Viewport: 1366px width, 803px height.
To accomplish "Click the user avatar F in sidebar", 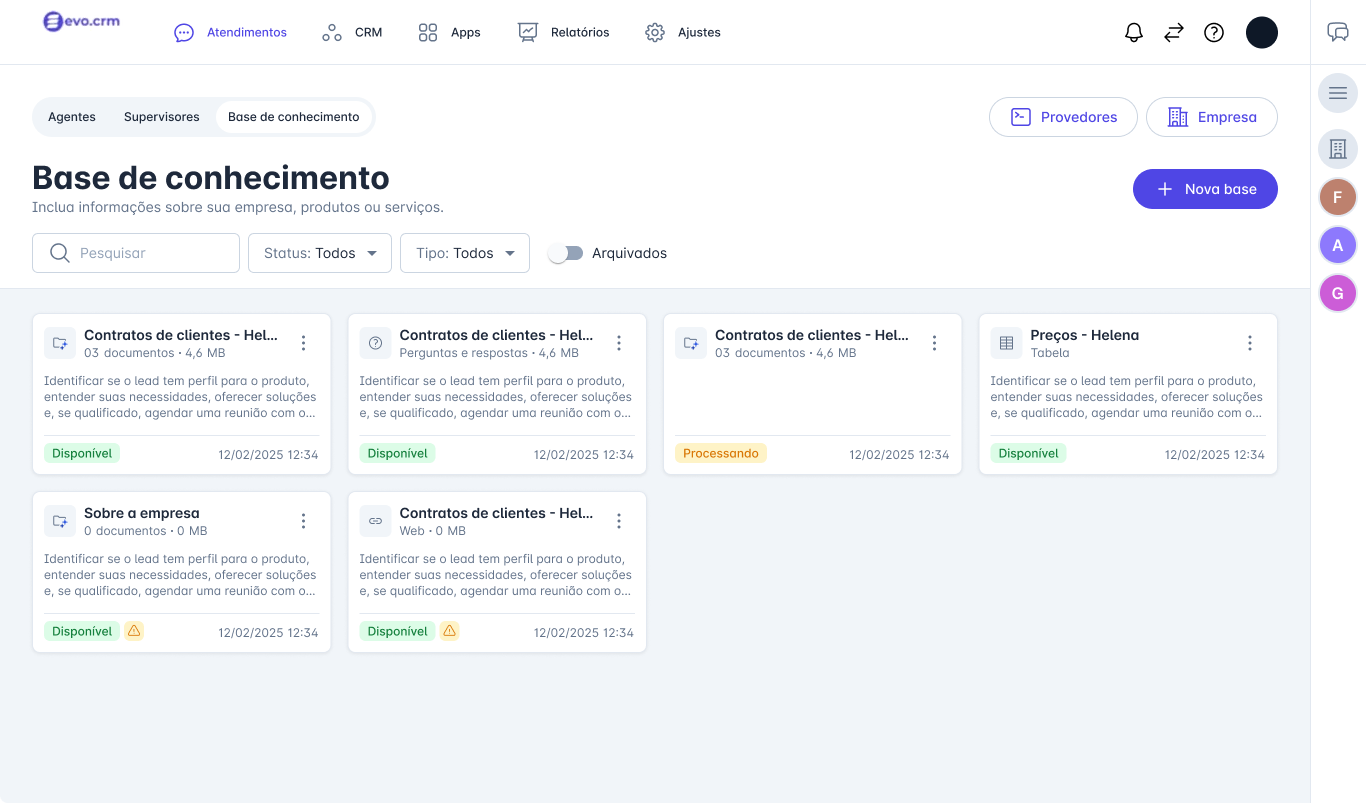I will [1338, 197].
